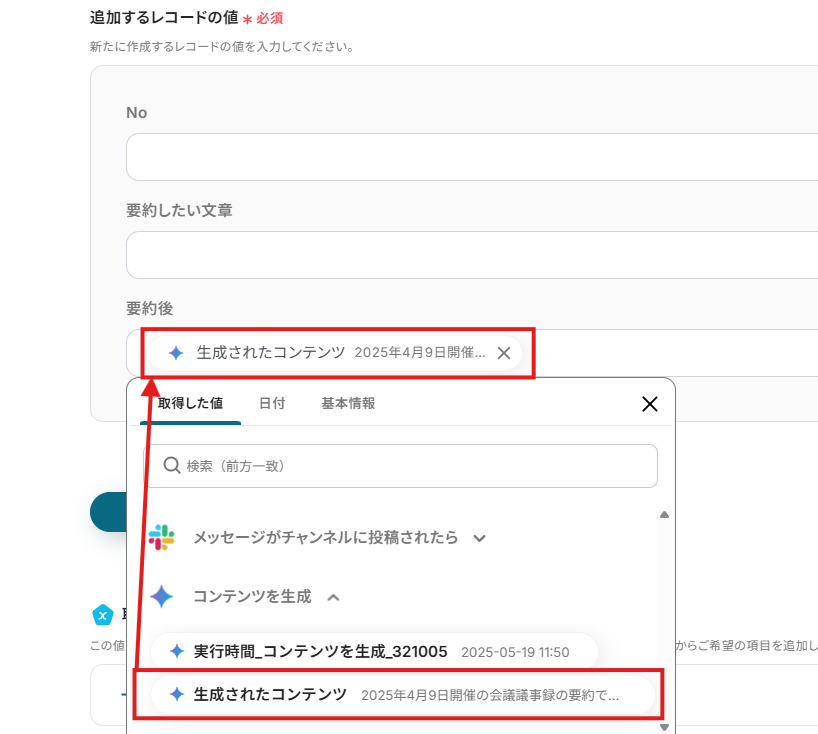Choose 実行時間_コンテンツを生成_321005 from the list
The height and width of the screenshot is (734, 818).
[320, 652]
